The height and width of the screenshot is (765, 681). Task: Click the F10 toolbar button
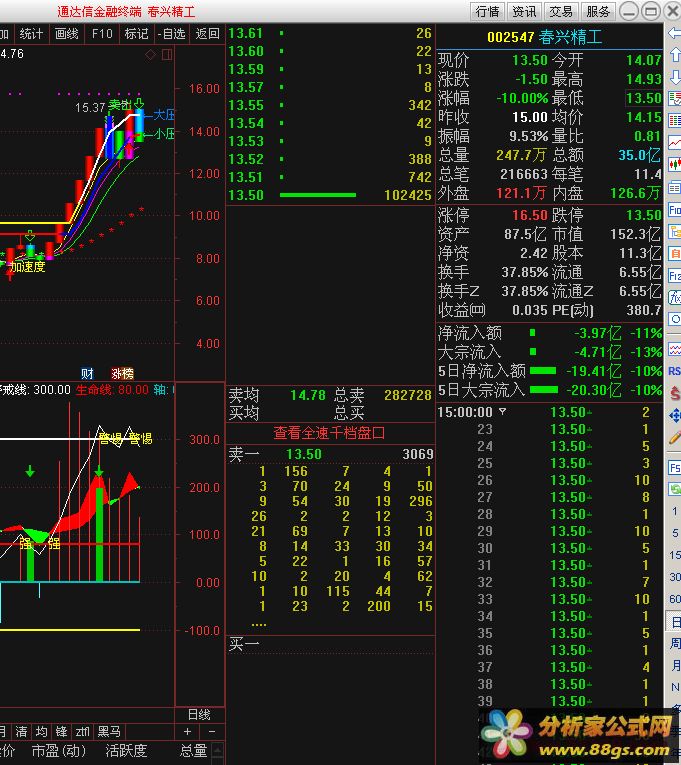click(102, 34)
